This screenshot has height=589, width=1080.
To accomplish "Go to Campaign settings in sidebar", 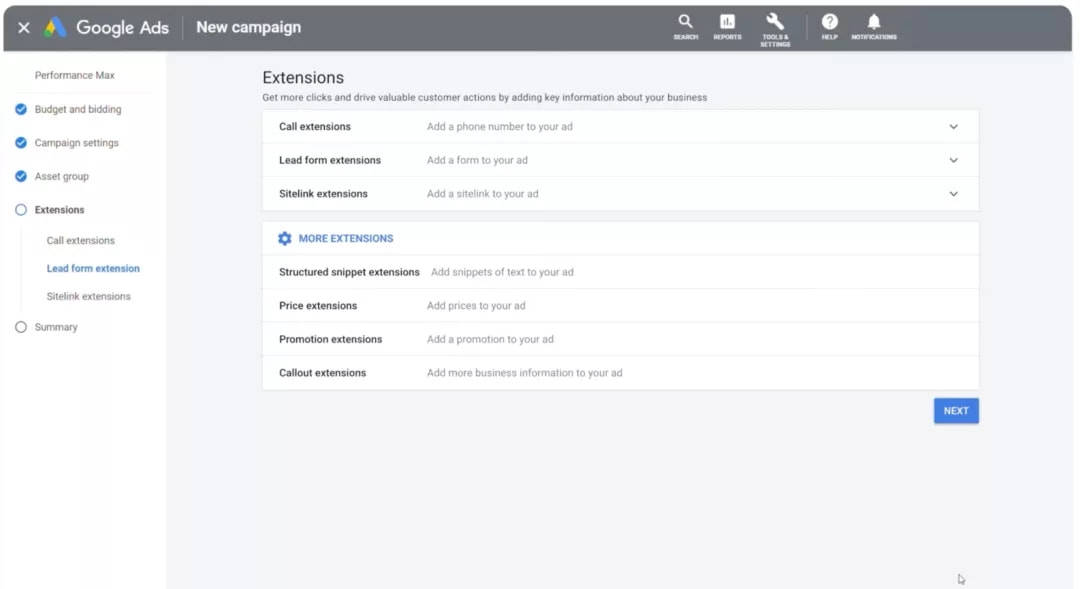I will 76,143.
